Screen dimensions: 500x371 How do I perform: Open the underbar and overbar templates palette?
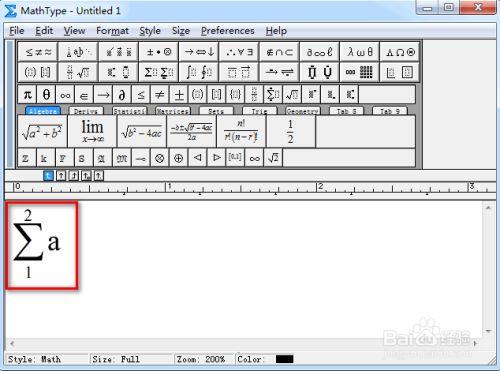click(239, 72)
